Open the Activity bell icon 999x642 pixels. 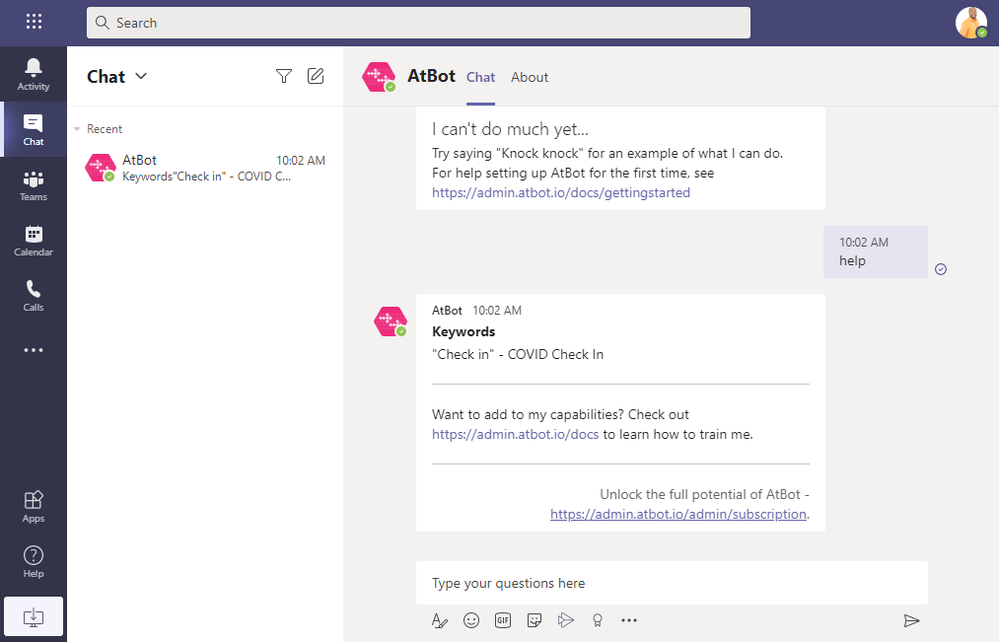tap(33, 74)
